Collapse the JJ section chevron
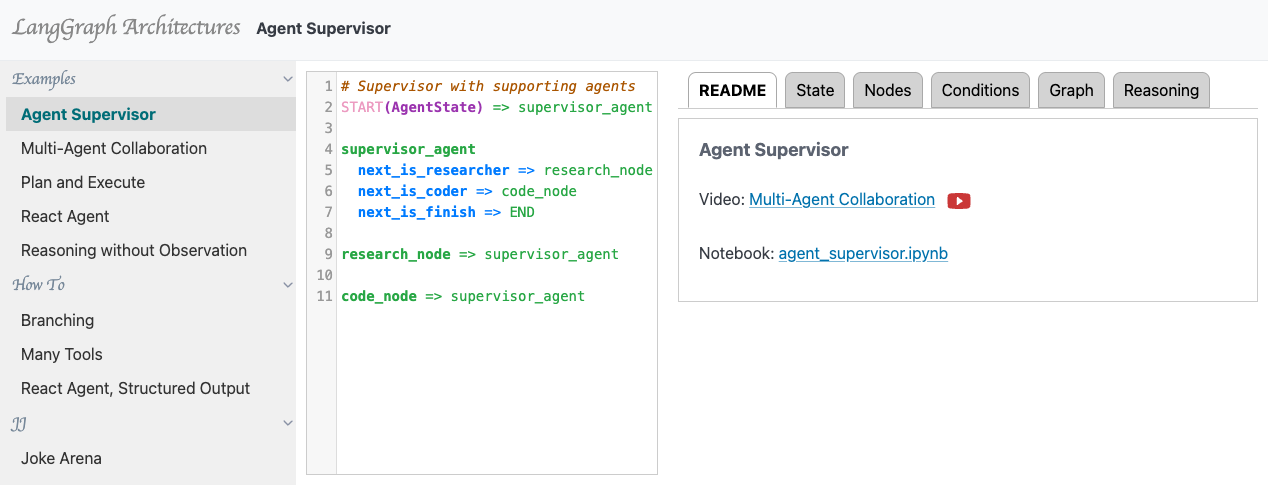 click(288, 424)
